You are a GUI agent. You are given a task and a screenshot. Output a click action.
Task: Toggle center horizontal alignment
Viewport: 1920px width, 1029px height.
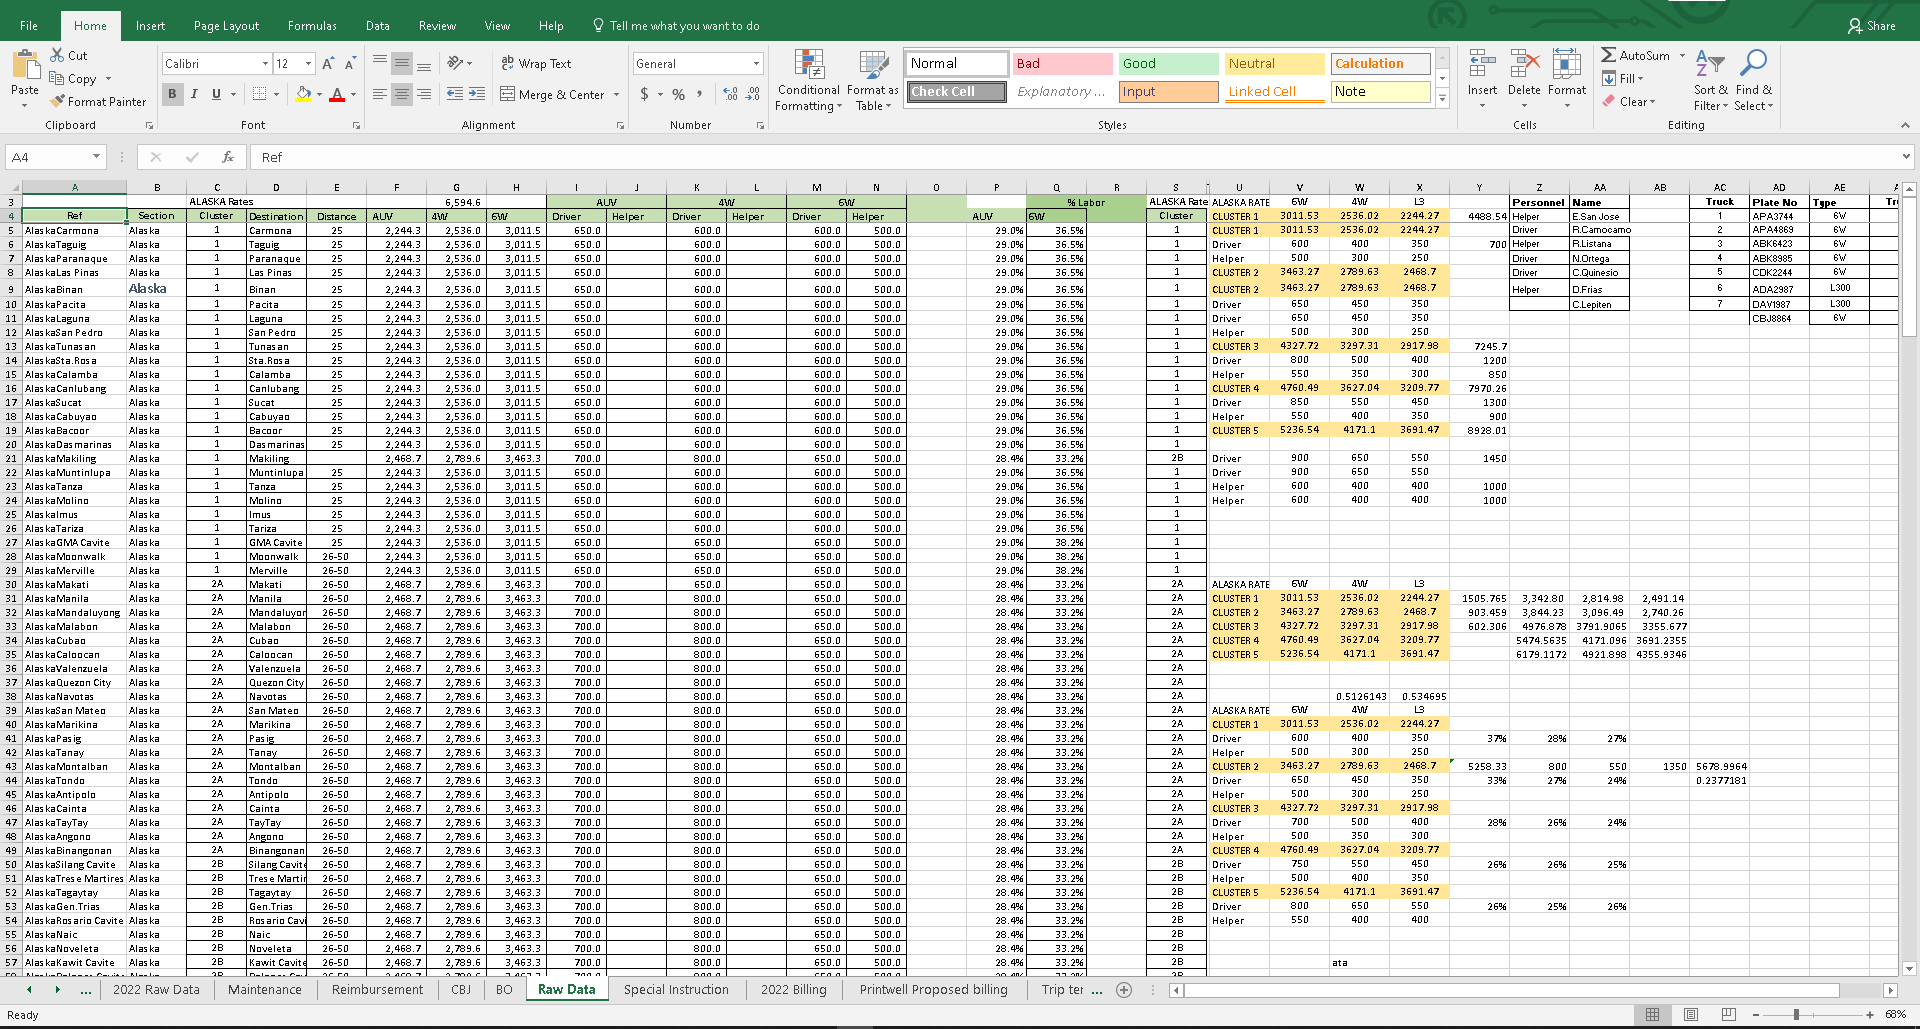click(x=401, y=94)
